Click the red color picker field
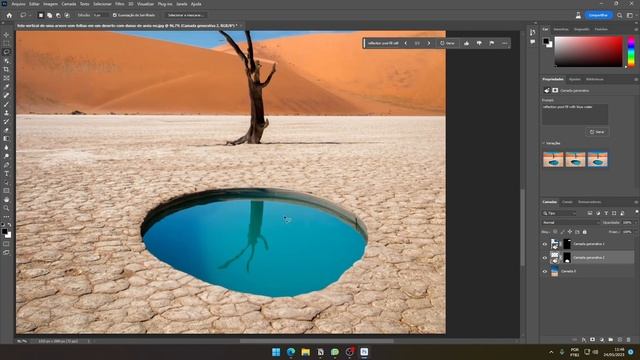This screenshot has height=360, width=640. (x=589, y=51)
